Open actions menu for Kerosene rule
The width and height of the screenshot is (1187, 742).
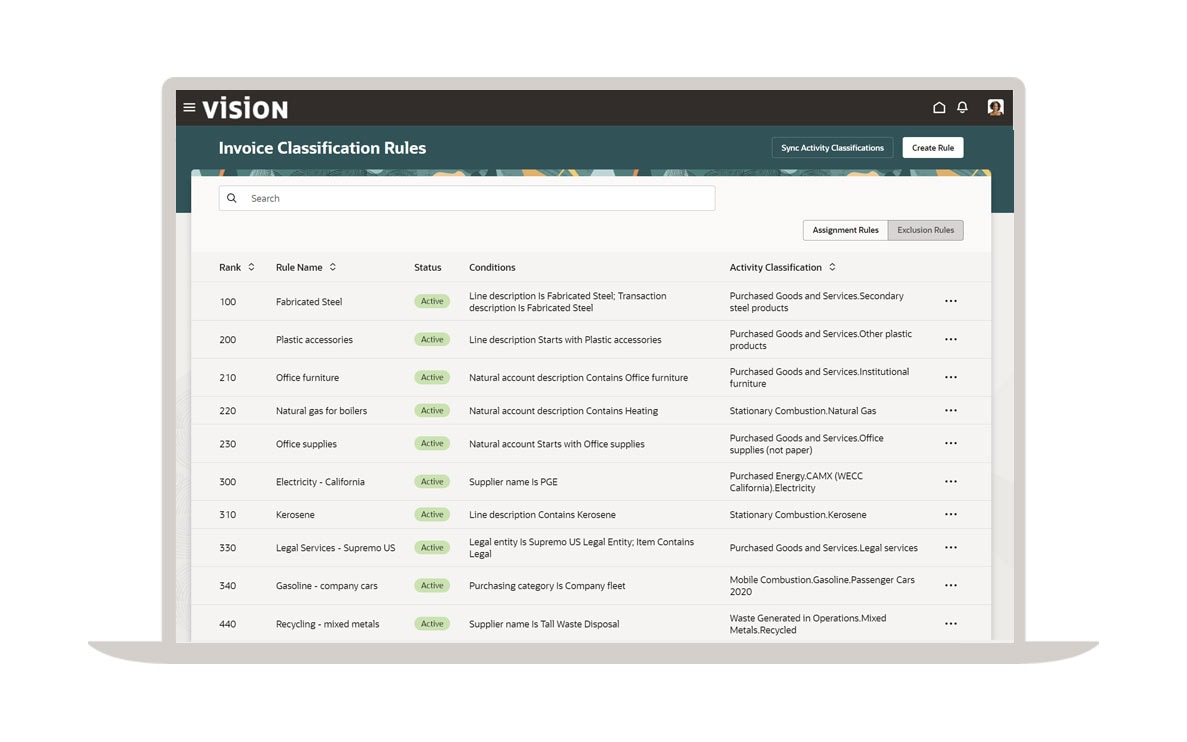pos(950,514)
